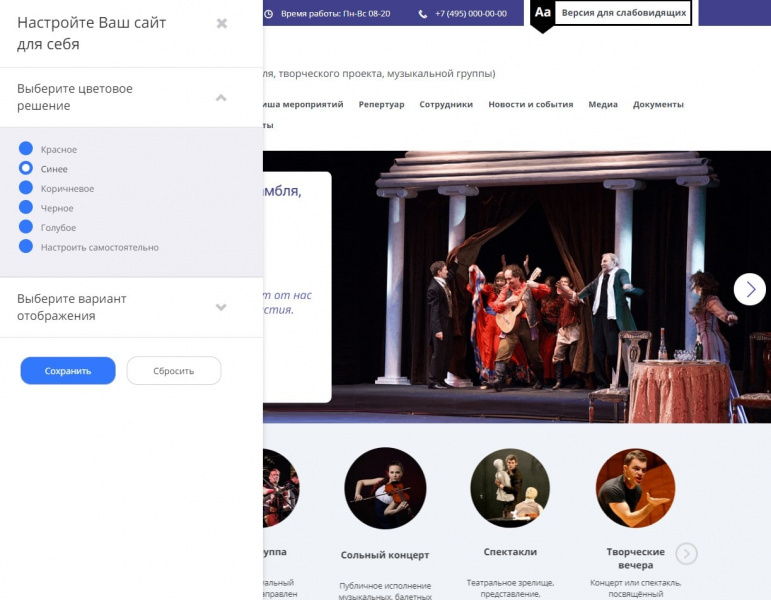Collapse the color scheme section
Screen dimensions: 771x600
(221, 97)
